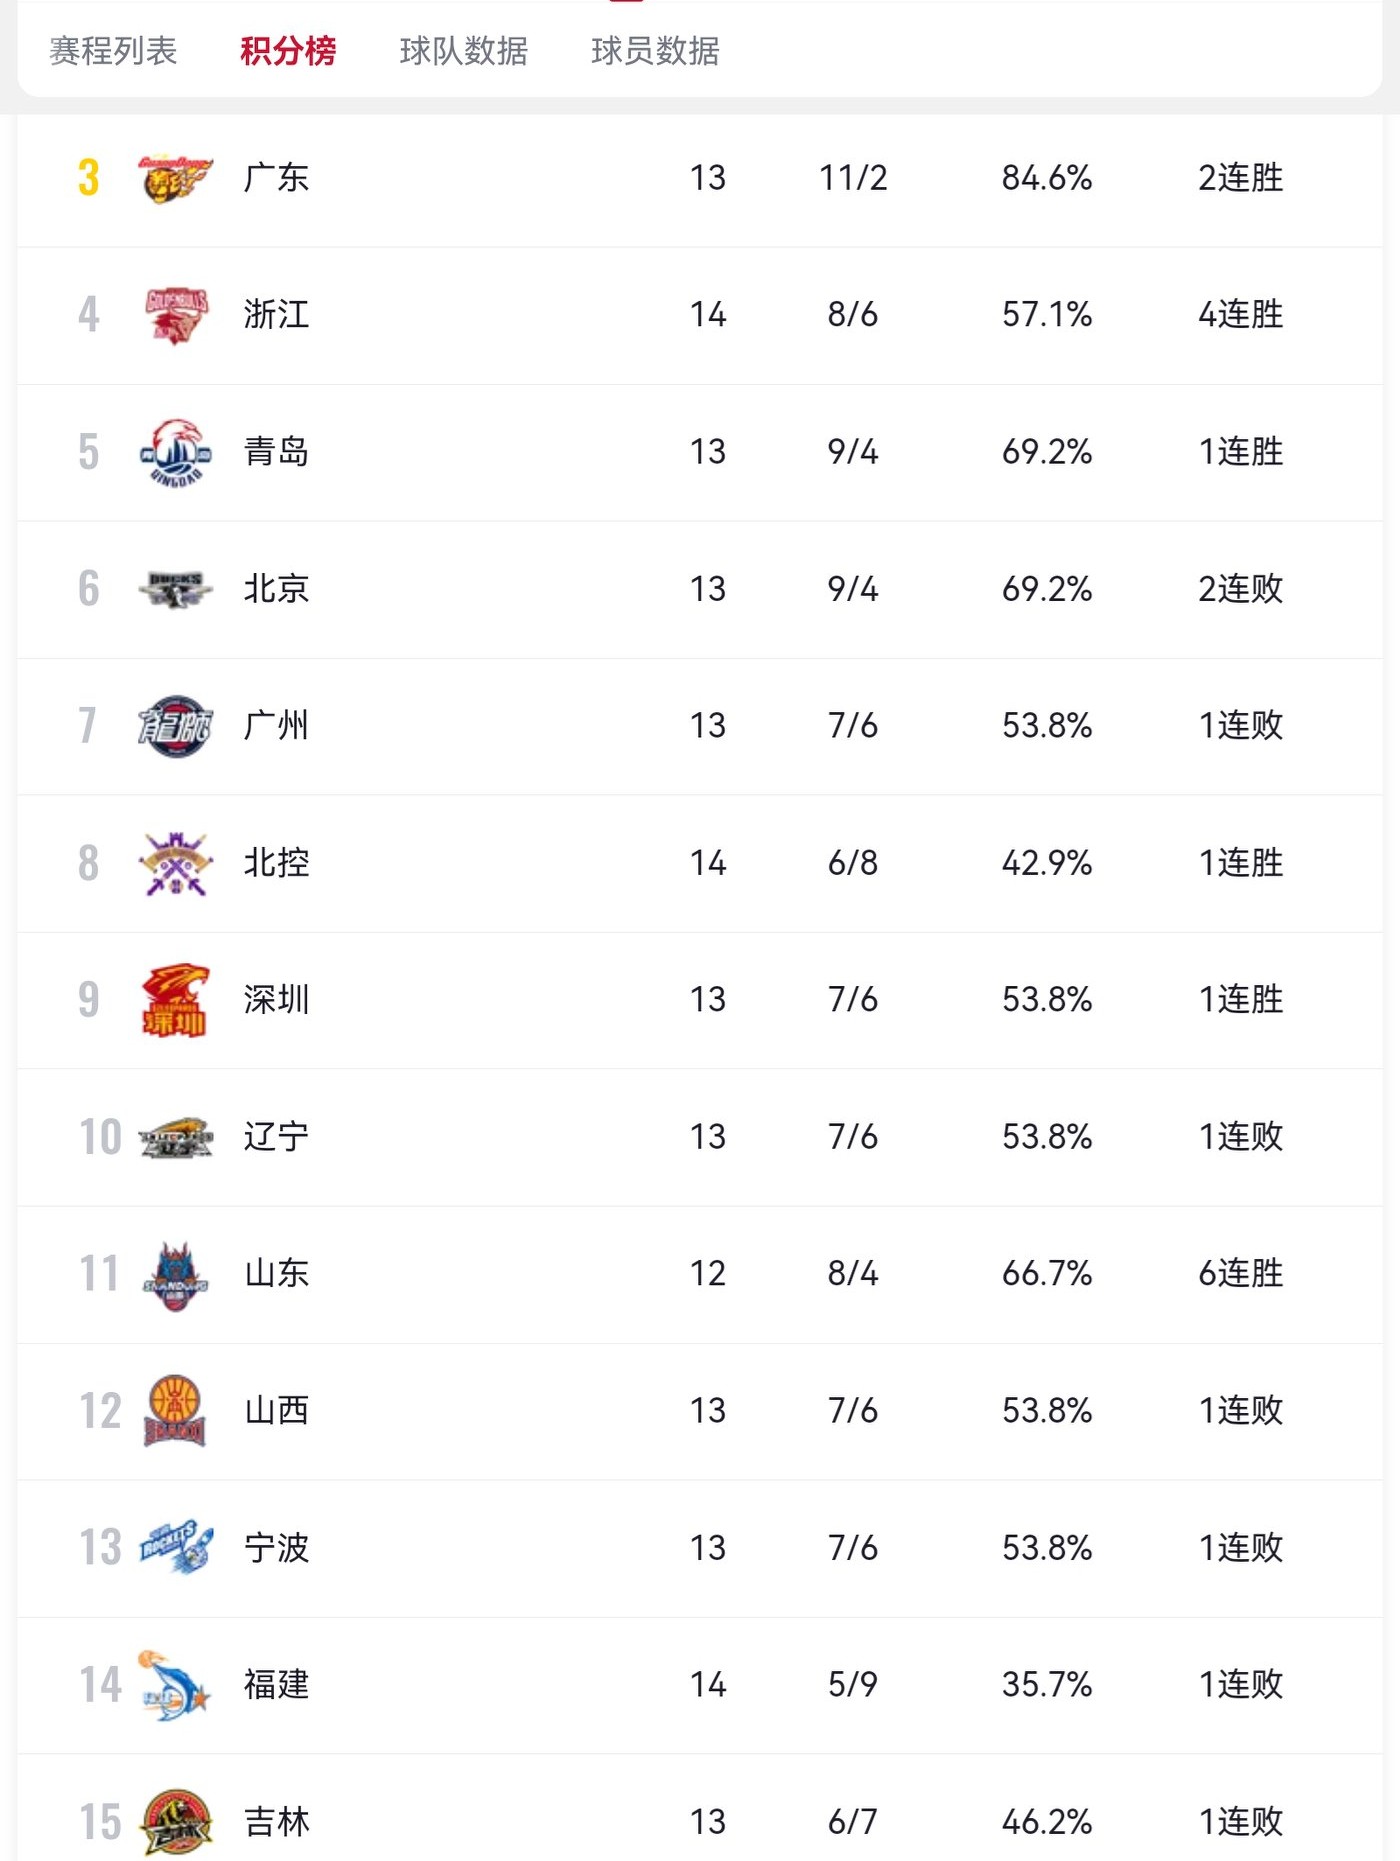Open the 球员数据 tab
This screenshot has width=1400, height=1861.
(x=655, y=50)
